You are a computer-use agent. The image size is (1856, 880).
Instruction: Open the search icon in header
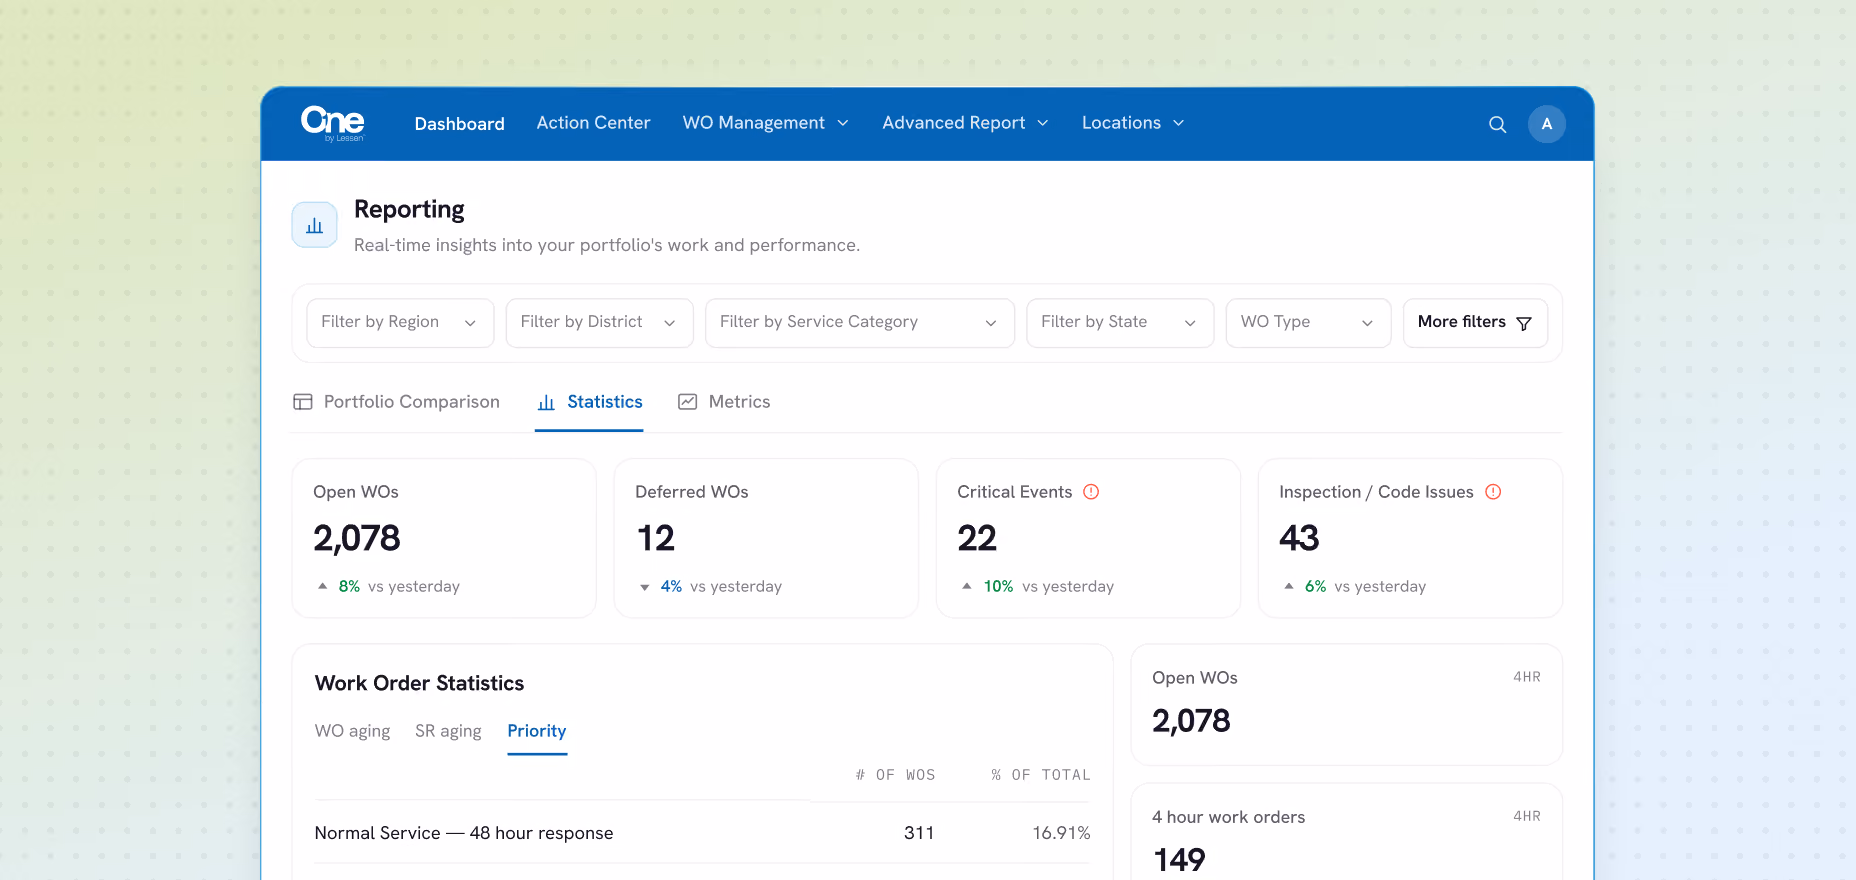1497,124
